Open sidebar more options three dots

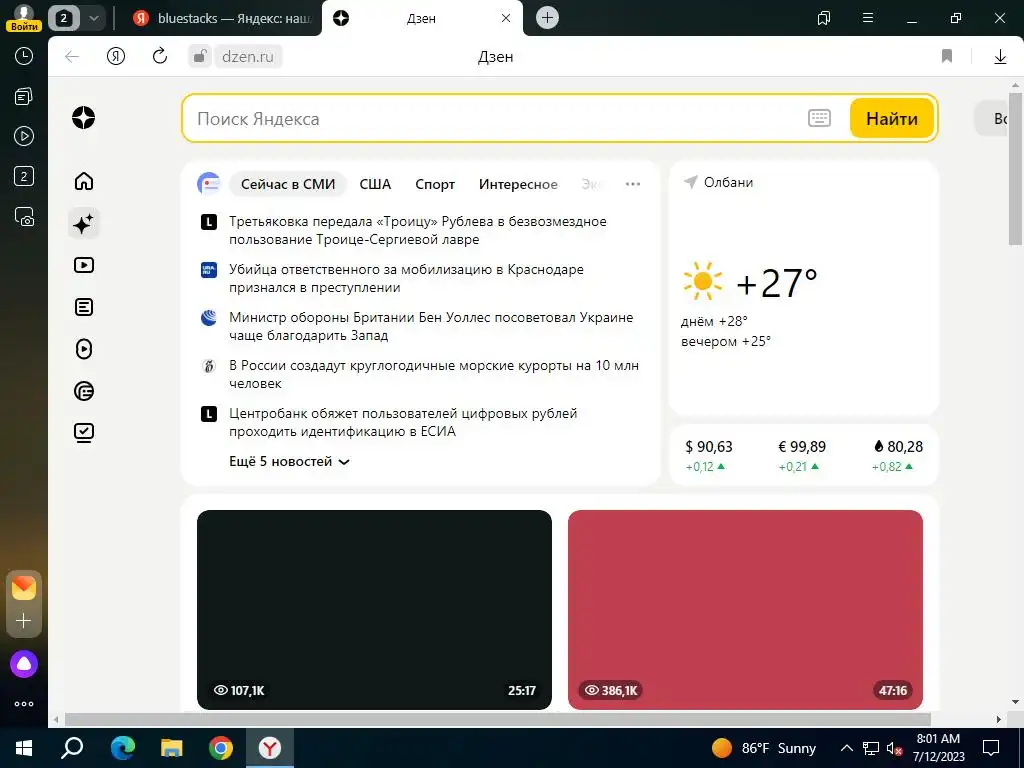[x=24, y=704]
